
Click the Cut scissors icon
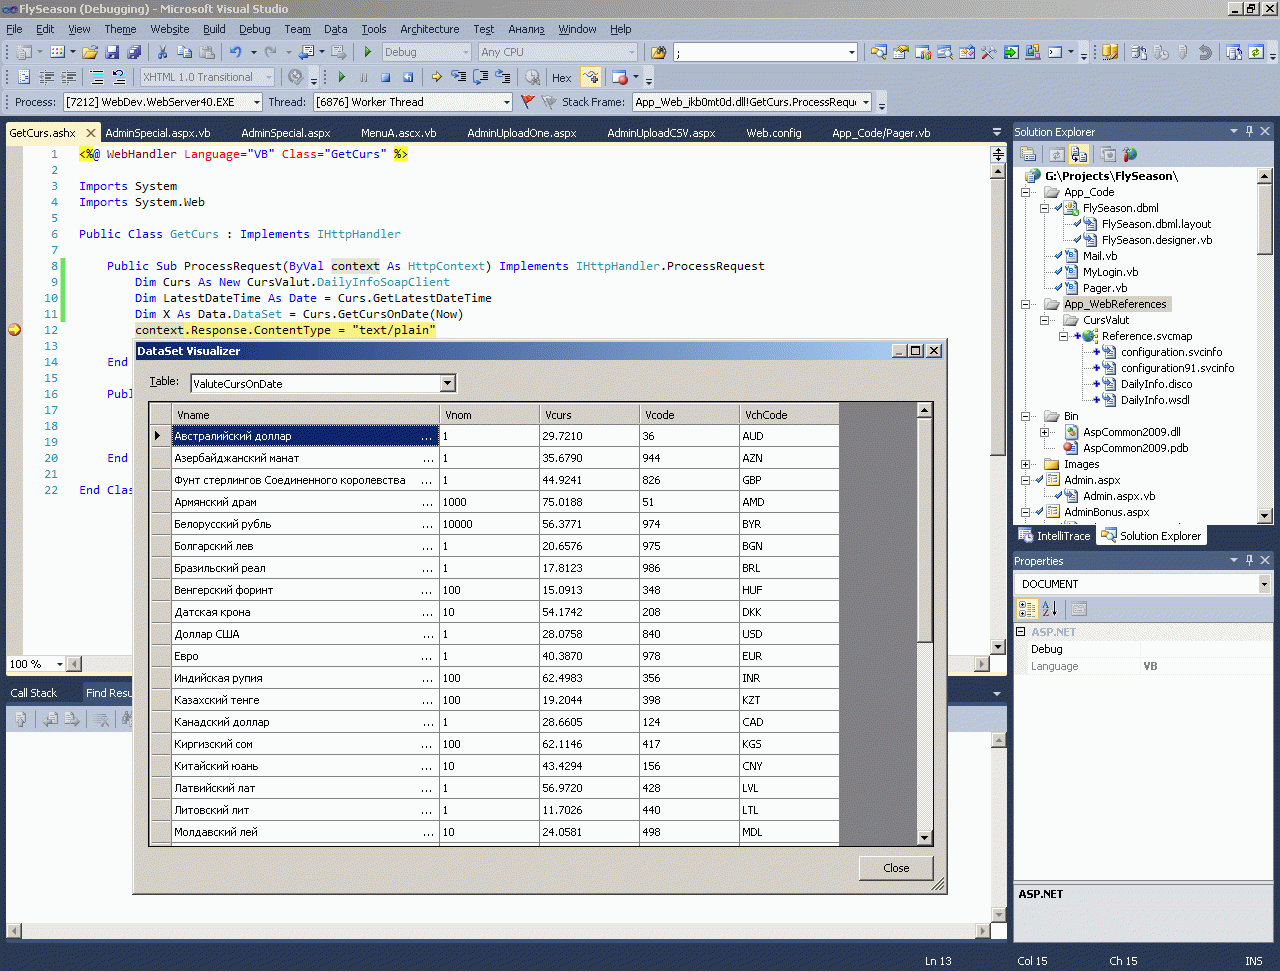coord(163,52)
